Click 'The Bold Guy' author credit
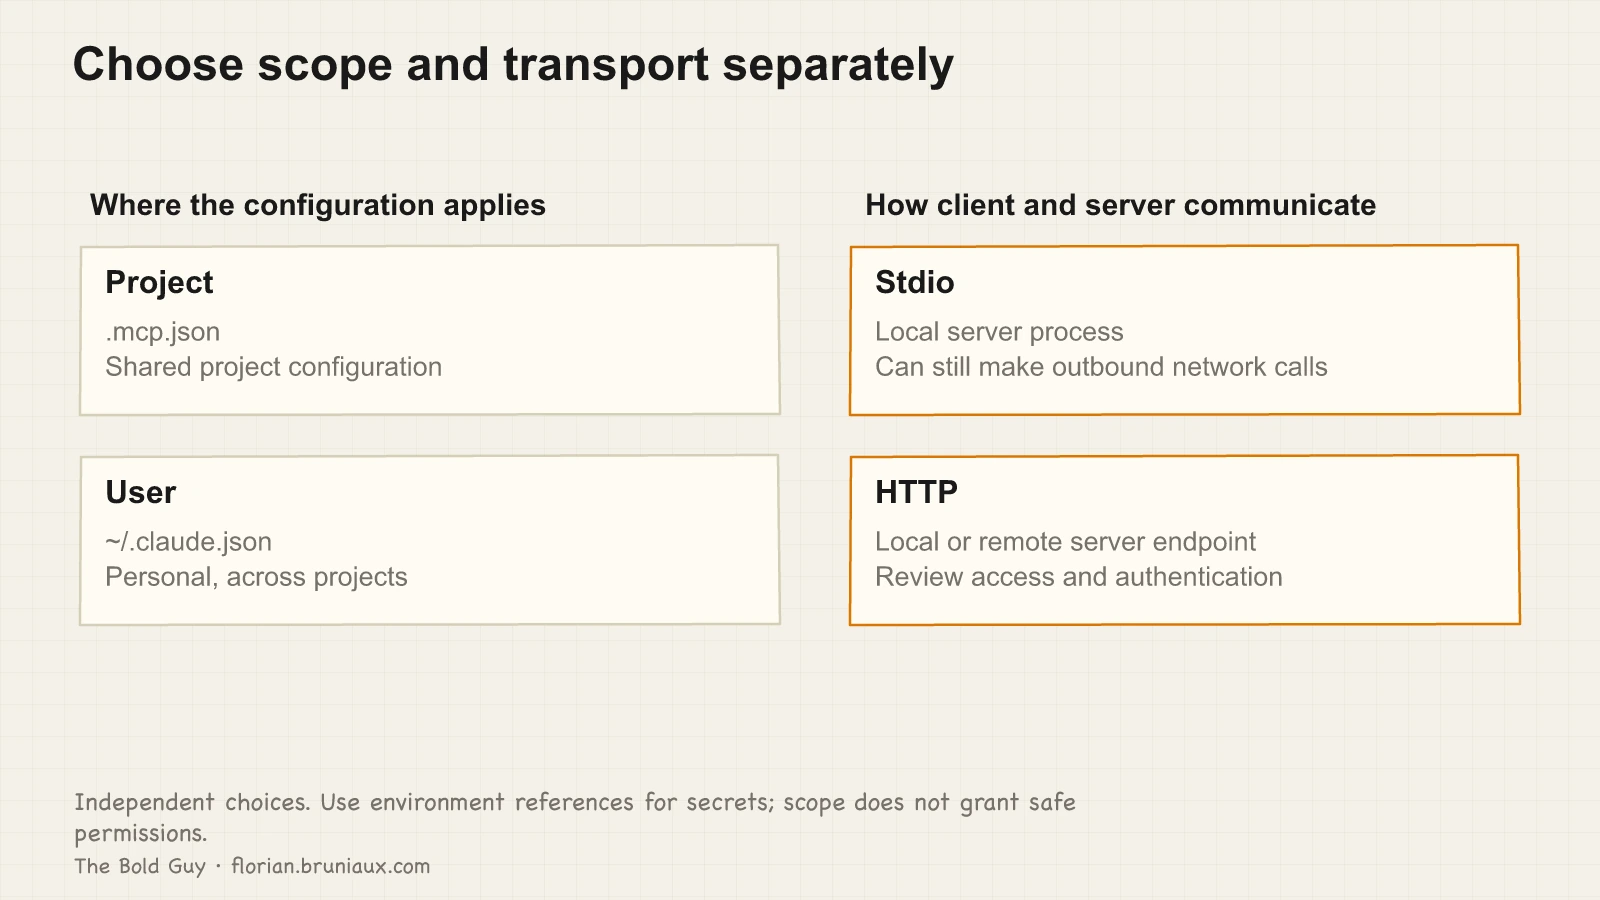 140,866
